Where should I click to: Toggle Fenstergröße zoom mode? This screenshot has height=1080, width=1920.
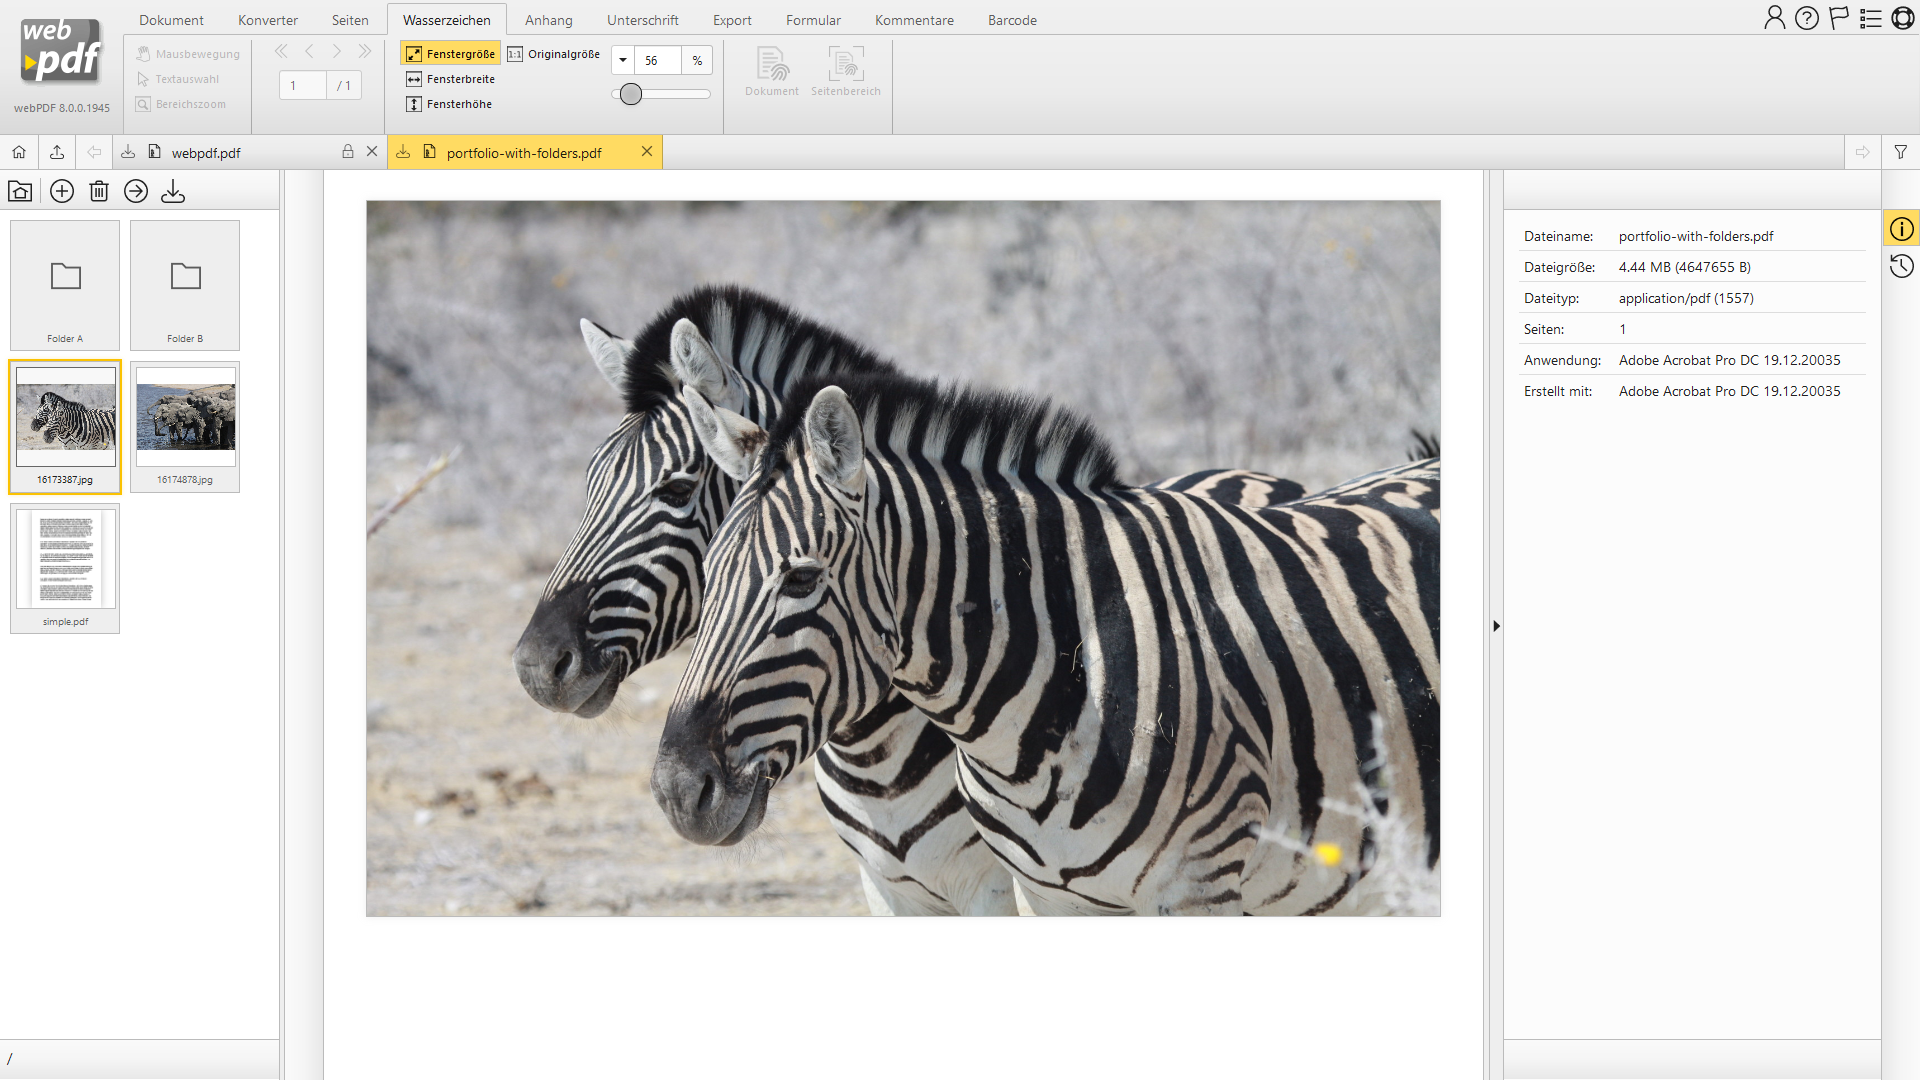[x=450, y=54]
